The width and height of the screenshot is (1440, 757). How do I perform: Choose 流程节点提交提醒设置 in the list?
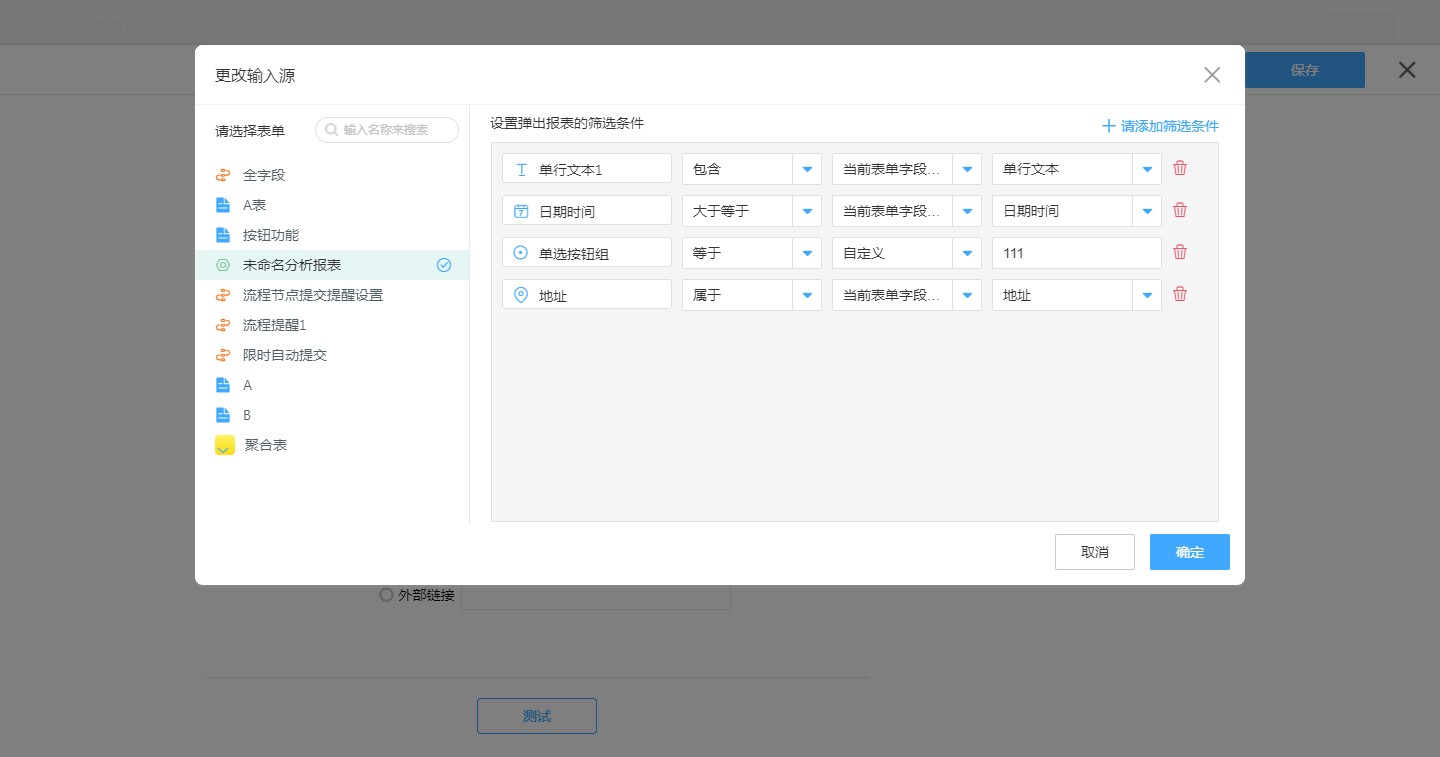click(312, 295)
